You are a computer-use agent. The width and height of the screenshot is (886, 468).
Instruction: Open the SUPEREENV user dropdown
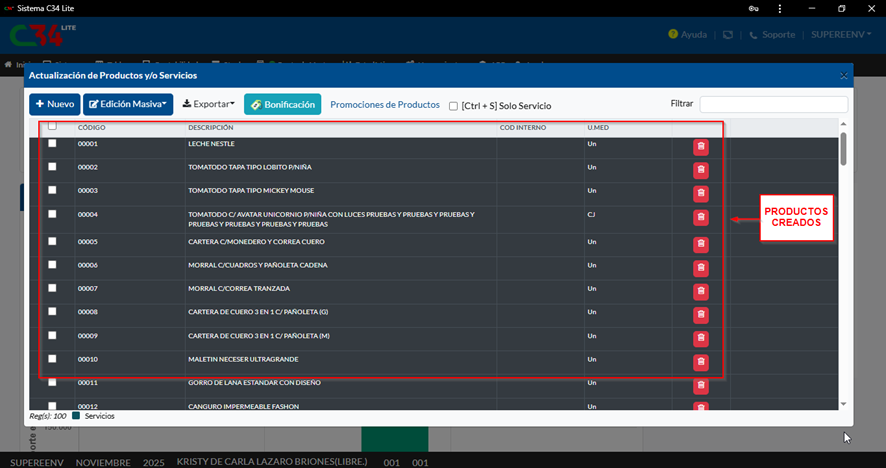(841, 35)
